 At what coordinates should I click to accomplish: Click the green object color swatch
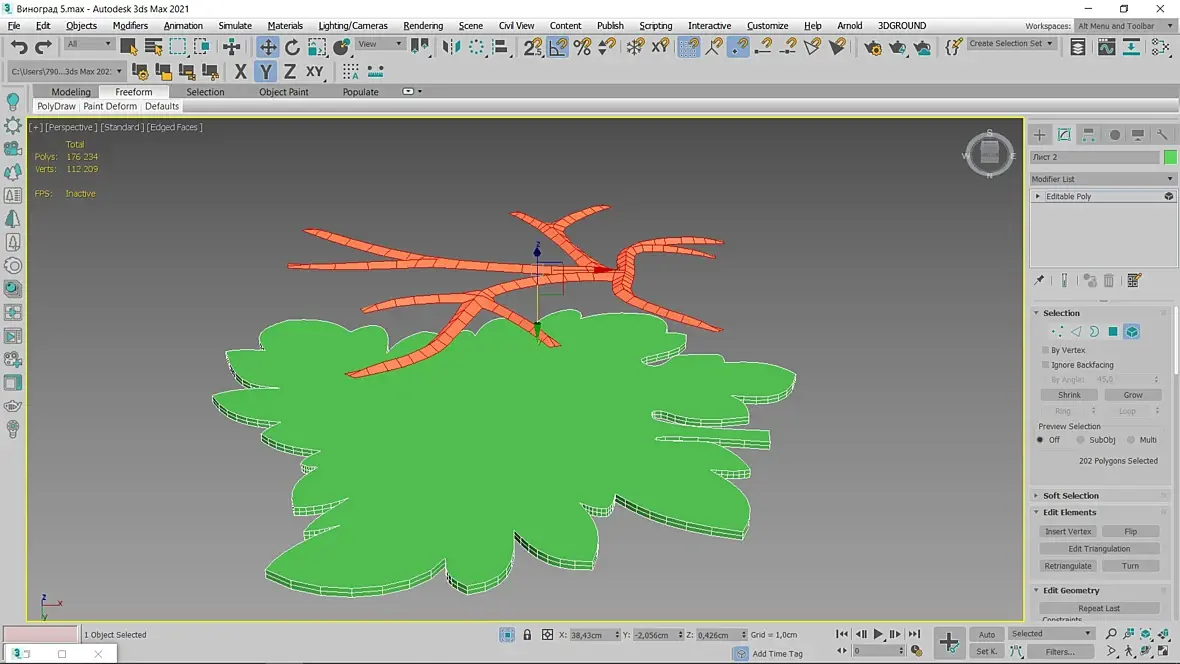click(x=1170, y=157)
